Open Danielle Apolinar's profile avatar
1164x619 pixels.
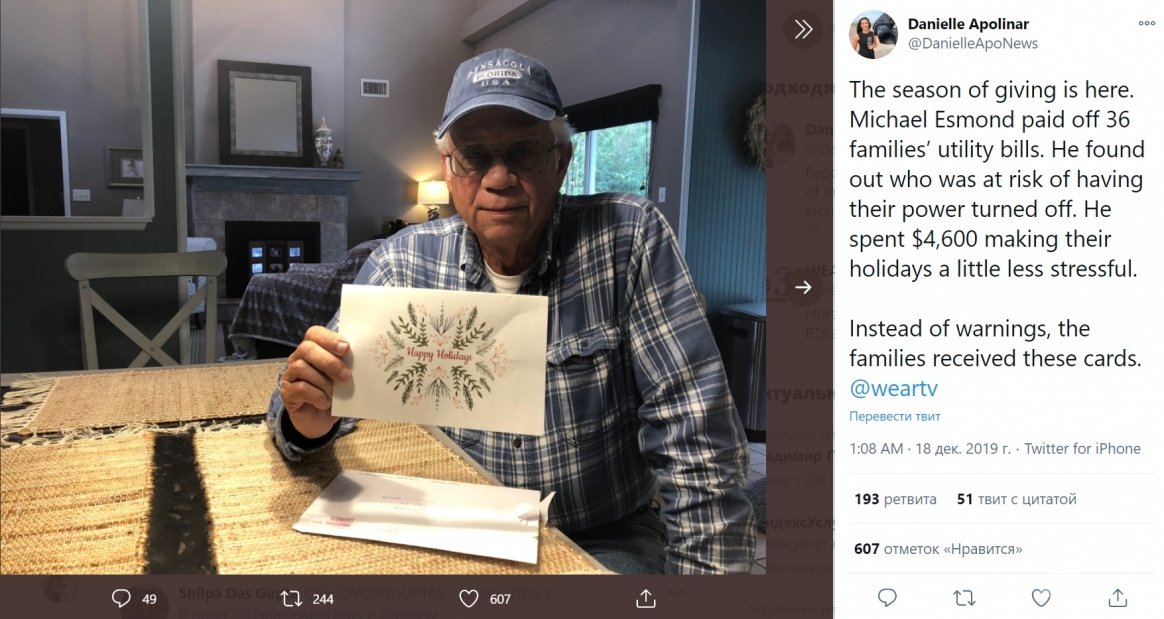click(873, 34)
